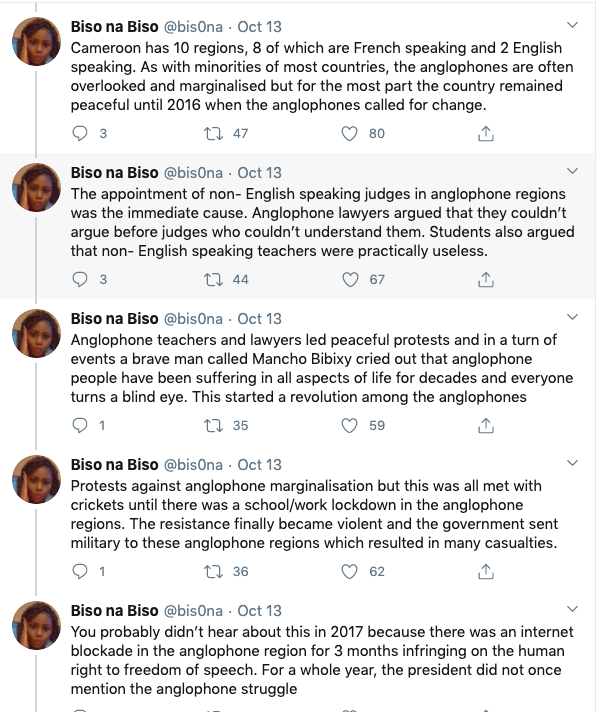Retweet the tweet with 44 retweets
The image size is (599, 712).
213,279
